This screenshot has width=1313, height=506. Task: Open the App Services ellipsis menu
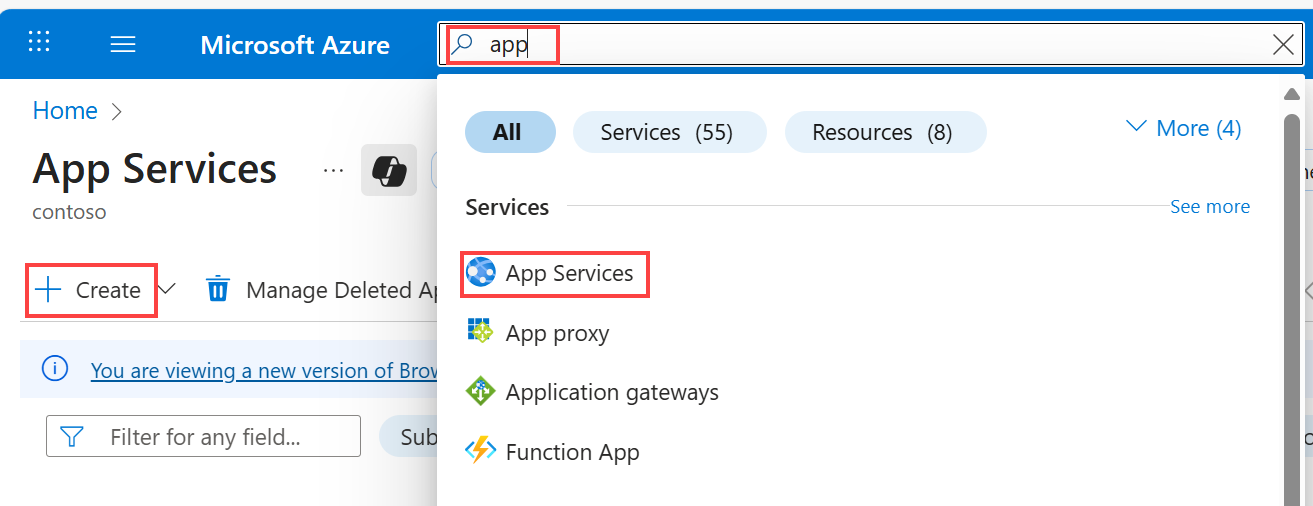(x=334, y=170)
